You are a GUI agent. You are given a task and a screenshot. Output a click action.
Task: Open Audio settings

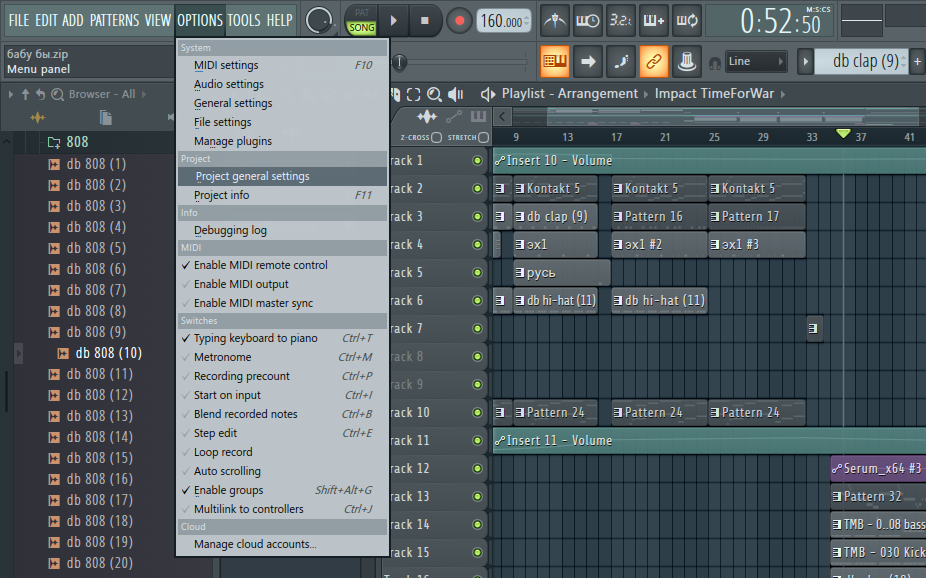(x=283, y=84)
